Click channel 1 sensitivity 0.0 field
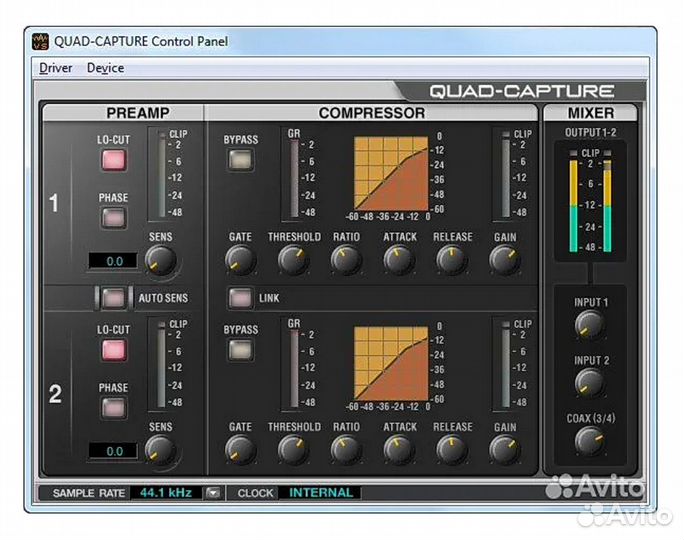This screenshot has width=684, height=540. 113,261
